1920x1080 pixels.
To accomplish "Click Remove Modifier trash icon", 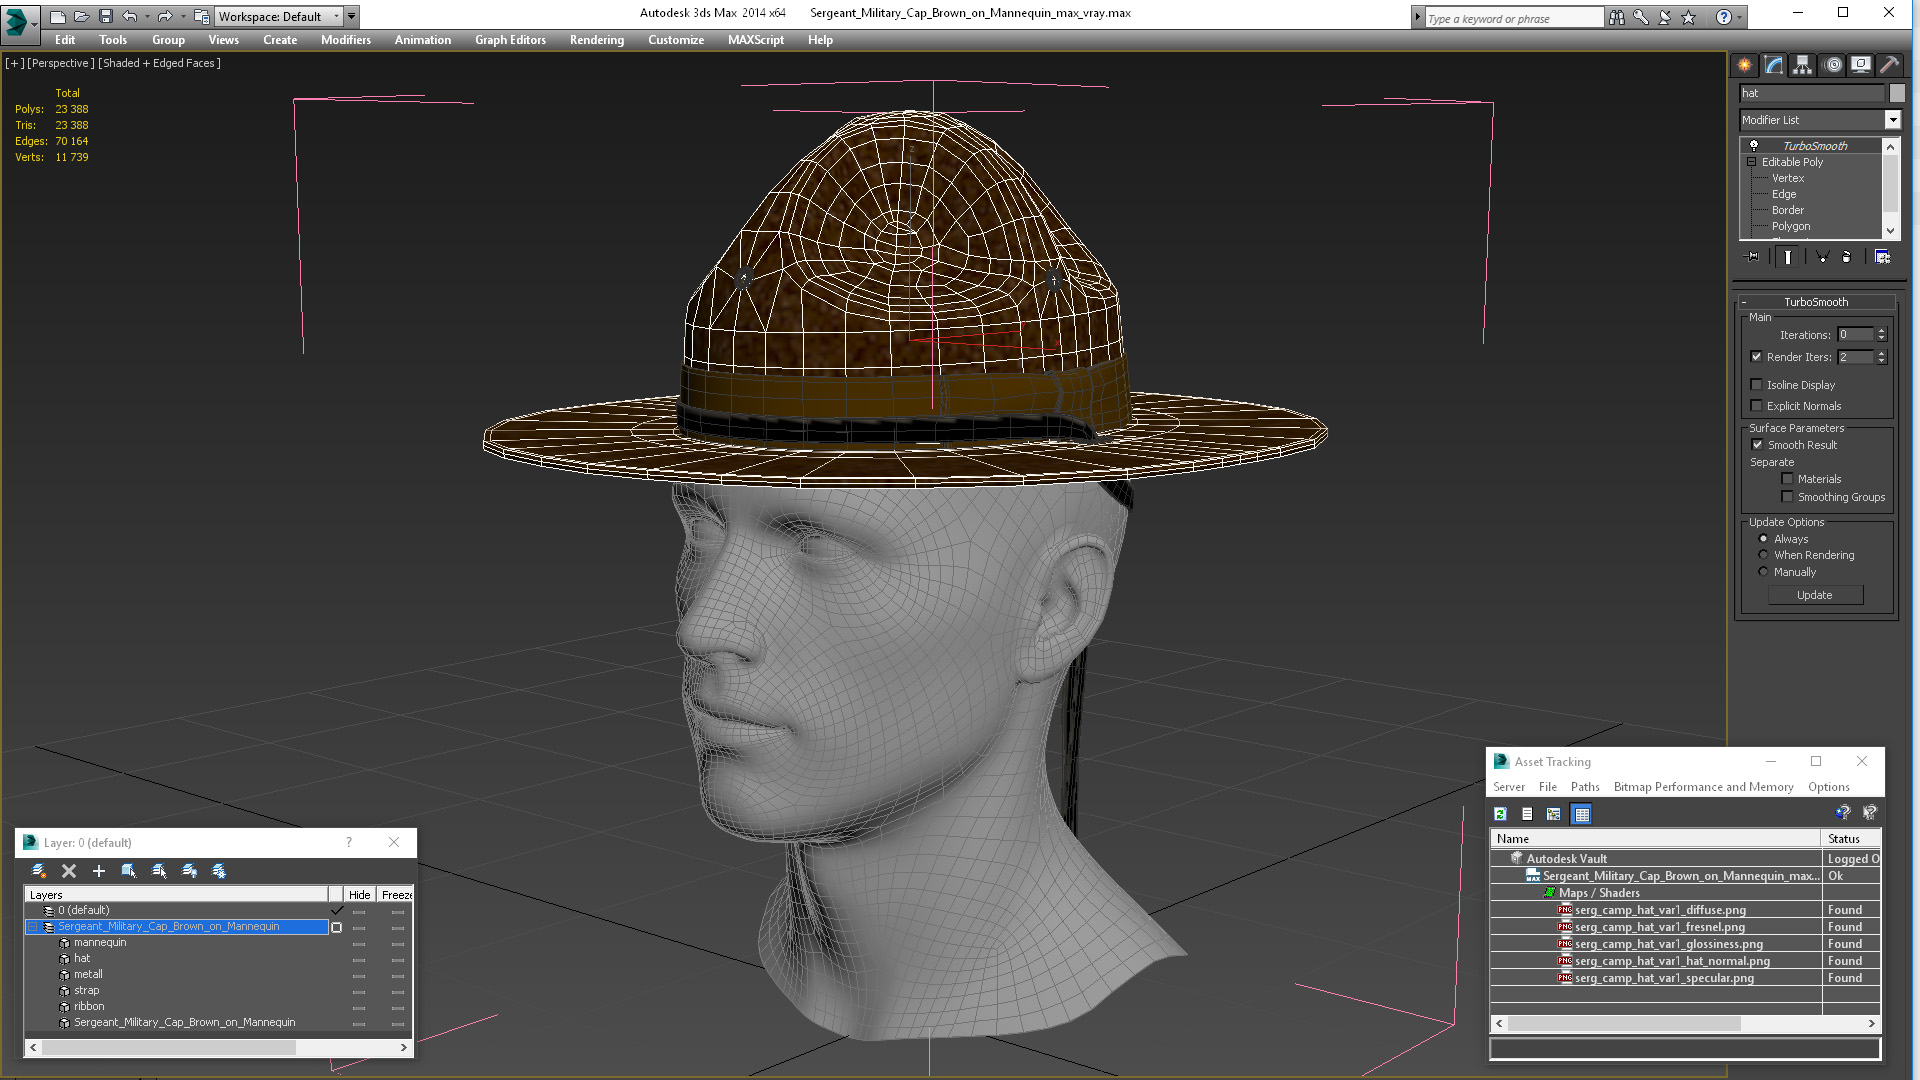I will point(1847,257).
